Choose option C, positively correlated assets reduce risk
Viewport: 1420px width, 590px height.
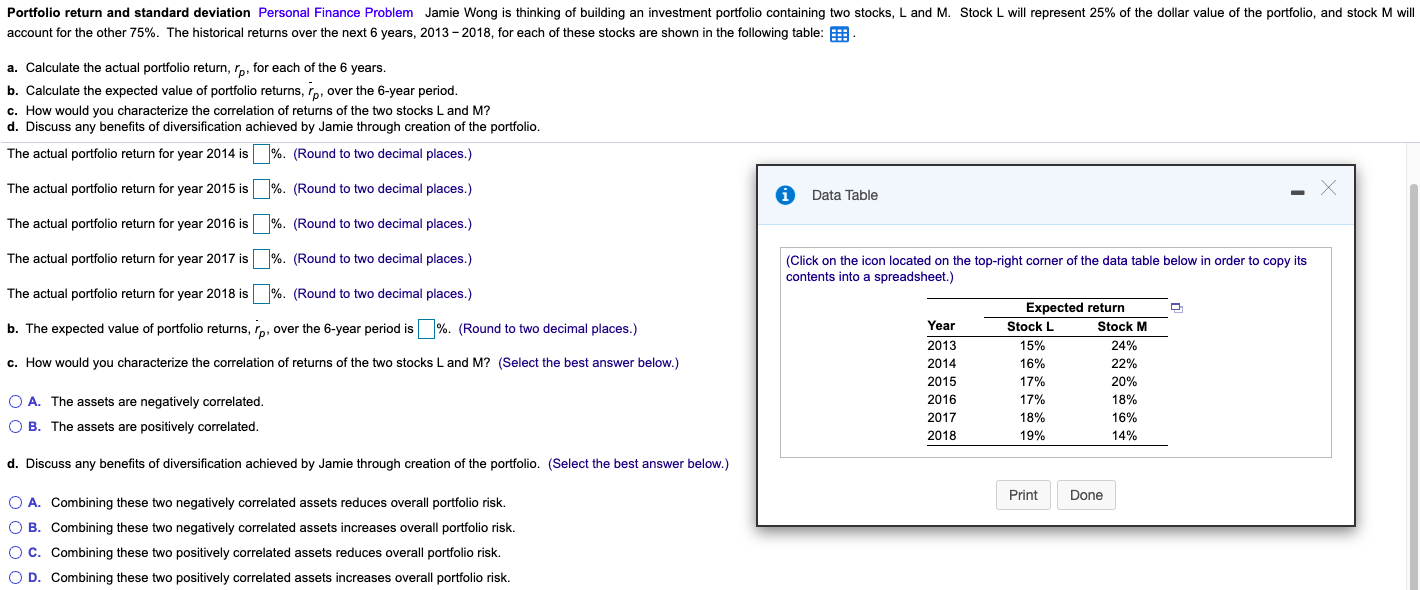point(15,552)
